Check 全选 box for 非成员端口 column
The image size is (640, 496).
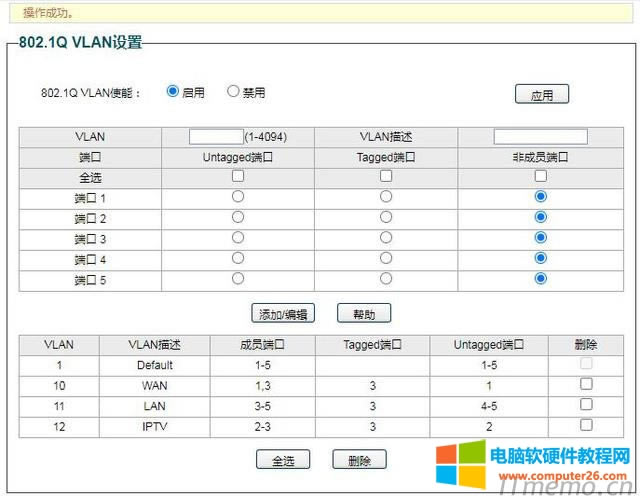pyautogui.click(x=541, y=176)
